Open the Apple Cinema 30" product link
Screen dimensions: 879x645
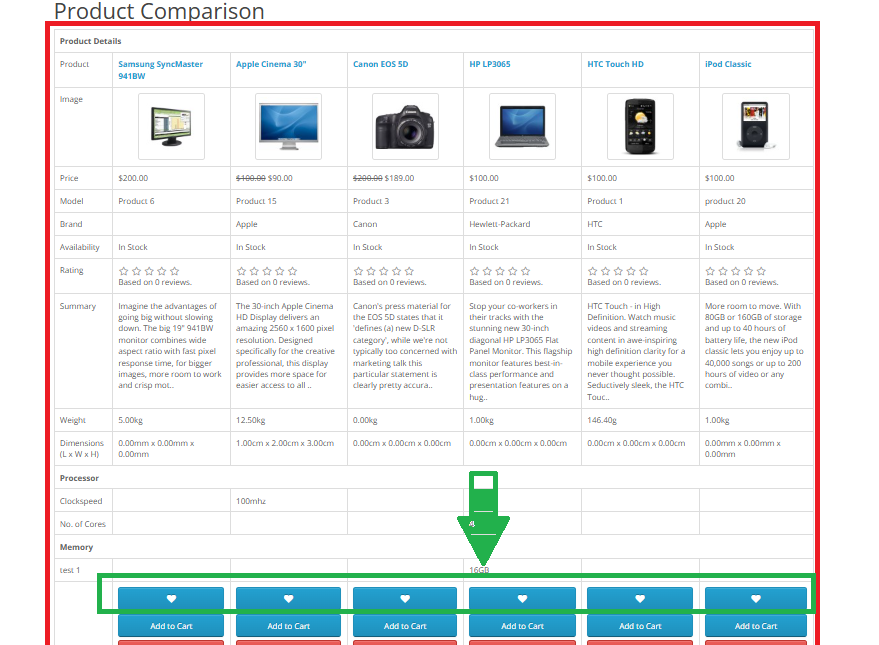point(271,64)
